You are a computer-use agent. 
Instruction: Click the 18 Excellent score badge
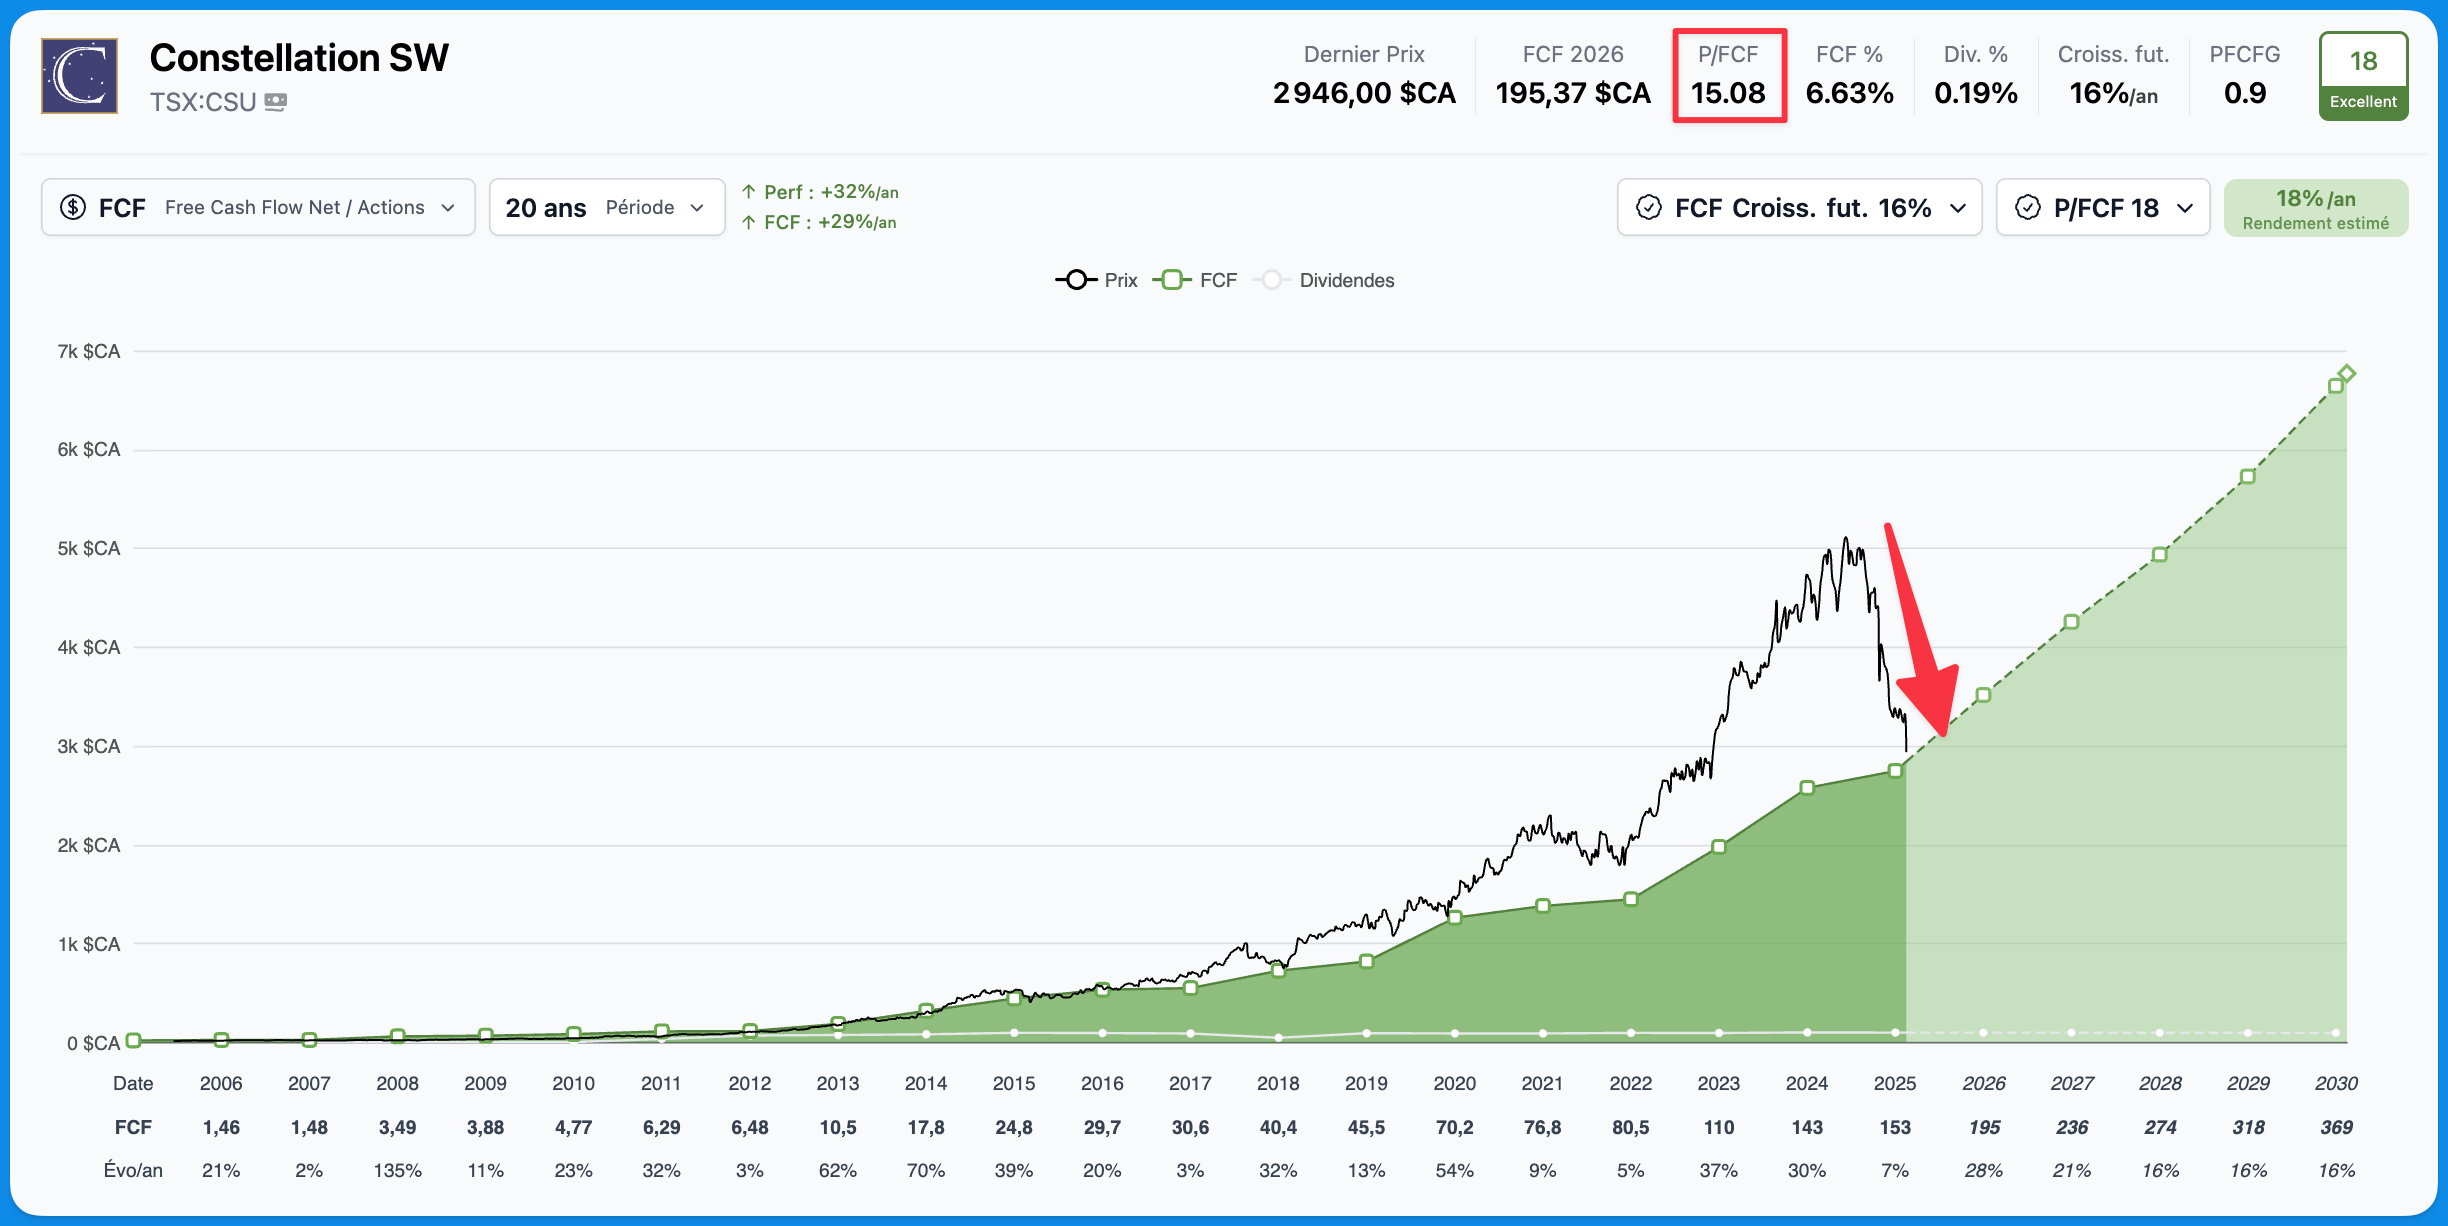[x=2363, y=76]
